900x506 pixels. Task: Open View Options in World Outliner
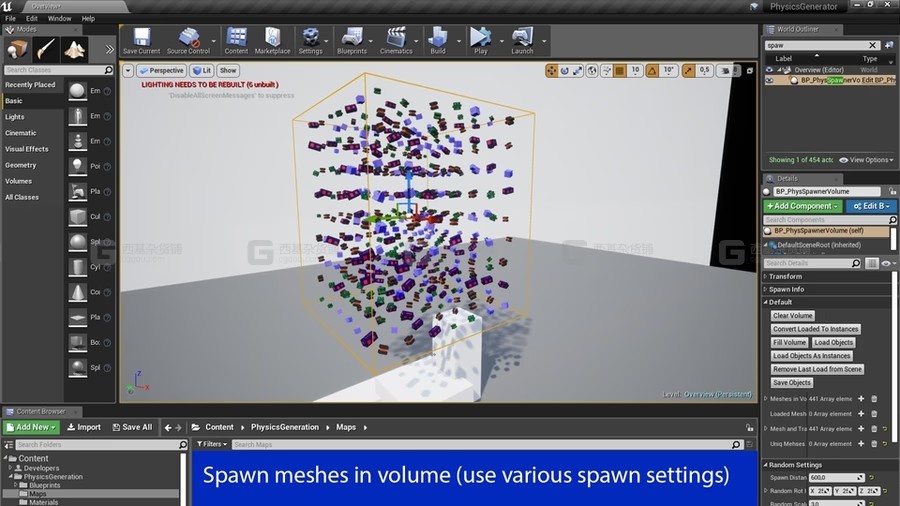pyautogui.click(x=868, y=160)
